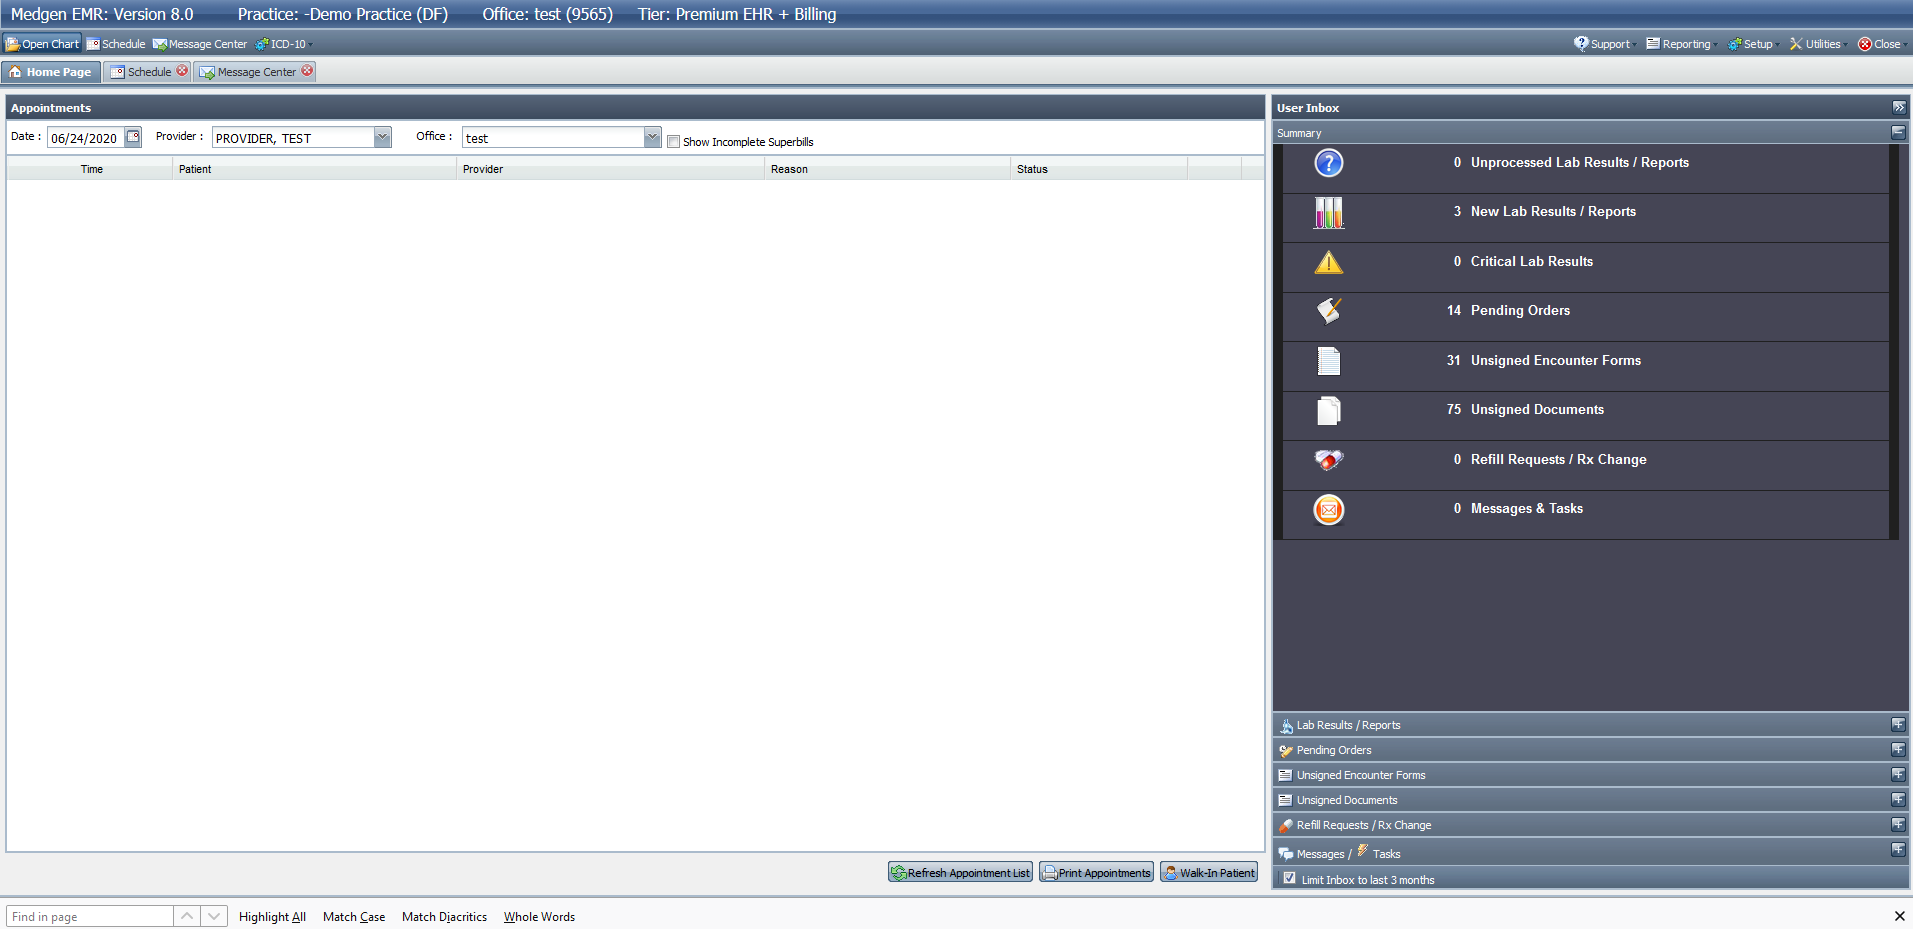This screenshot has width=1913, height=929.
Task: Click the Refill Requests pill icon
Action: (x=1328, y=460)
